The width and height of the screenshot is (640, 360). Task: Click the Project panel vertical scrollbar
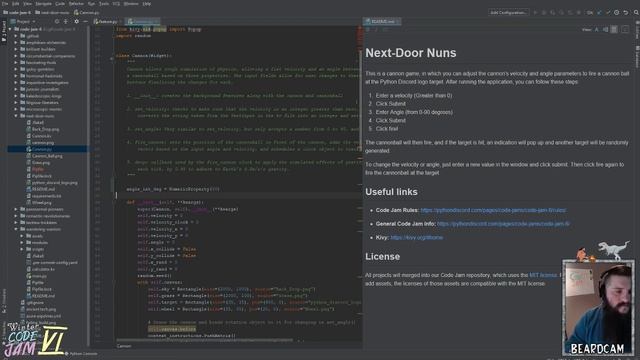click(88, 186)
